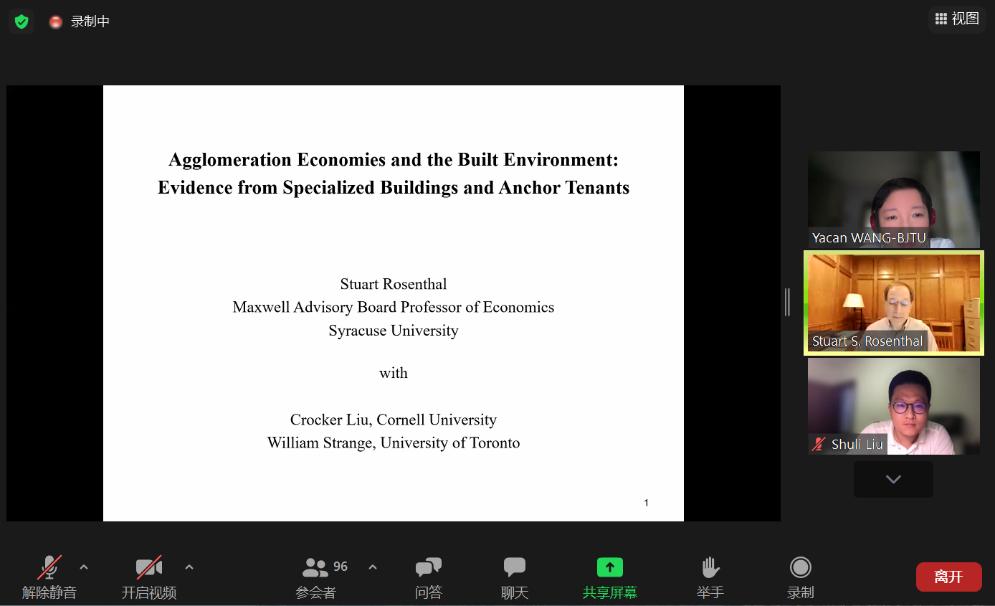
Task: Leave the meeting via 离开 button
Action: tap(949, 577)
